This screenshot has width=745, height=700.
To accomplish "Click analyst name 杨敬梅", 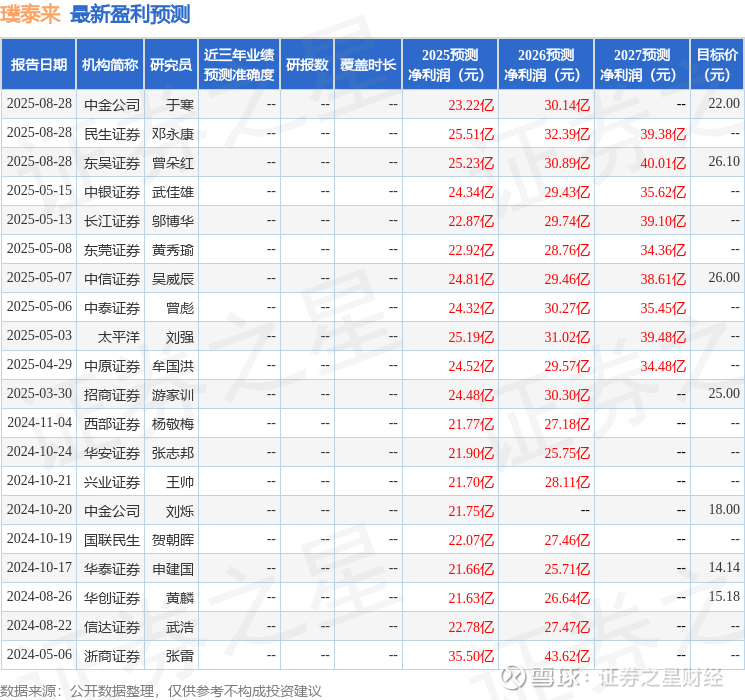I will [x=172, y=424].
